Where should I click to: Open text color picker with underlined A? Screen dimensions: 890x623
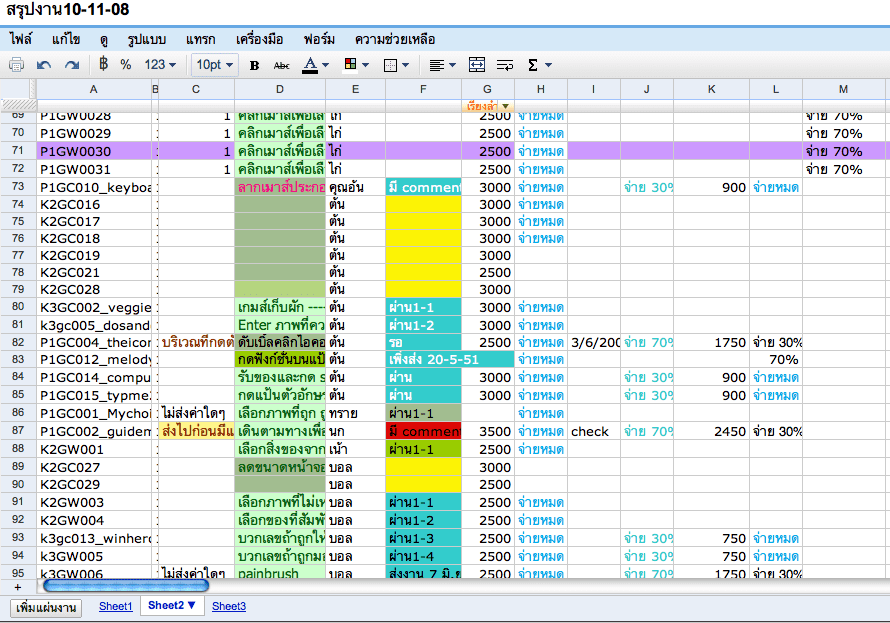click(x=315, y=65)
